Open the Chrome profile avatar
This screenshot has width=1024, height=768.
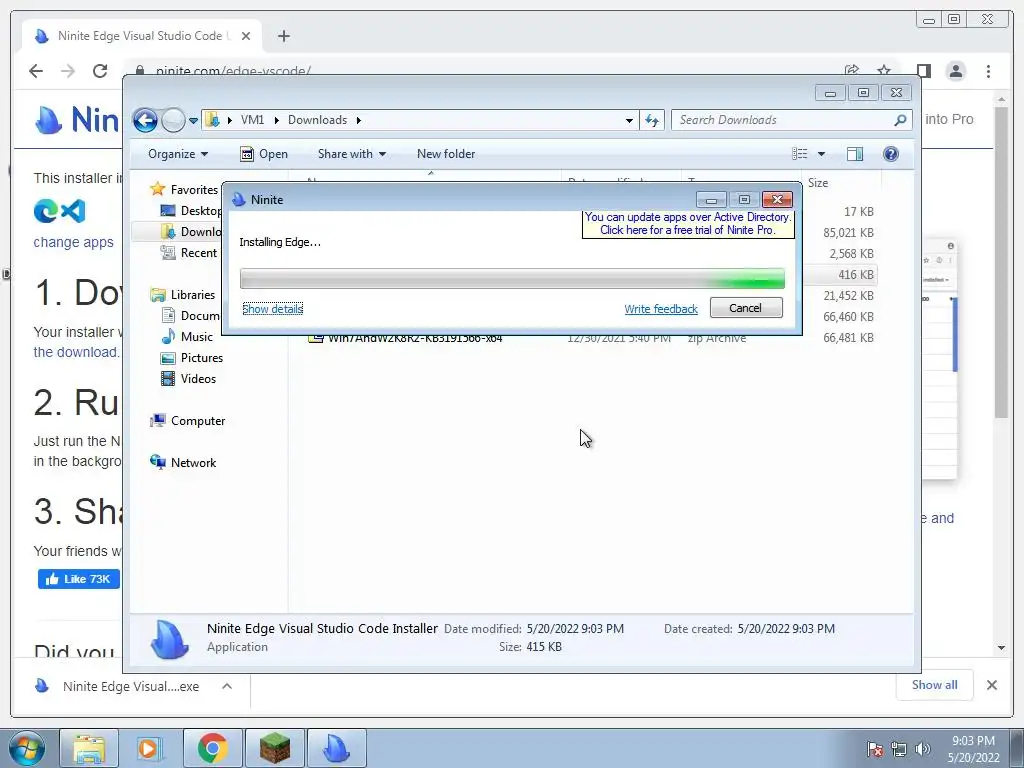pos(956,71)
